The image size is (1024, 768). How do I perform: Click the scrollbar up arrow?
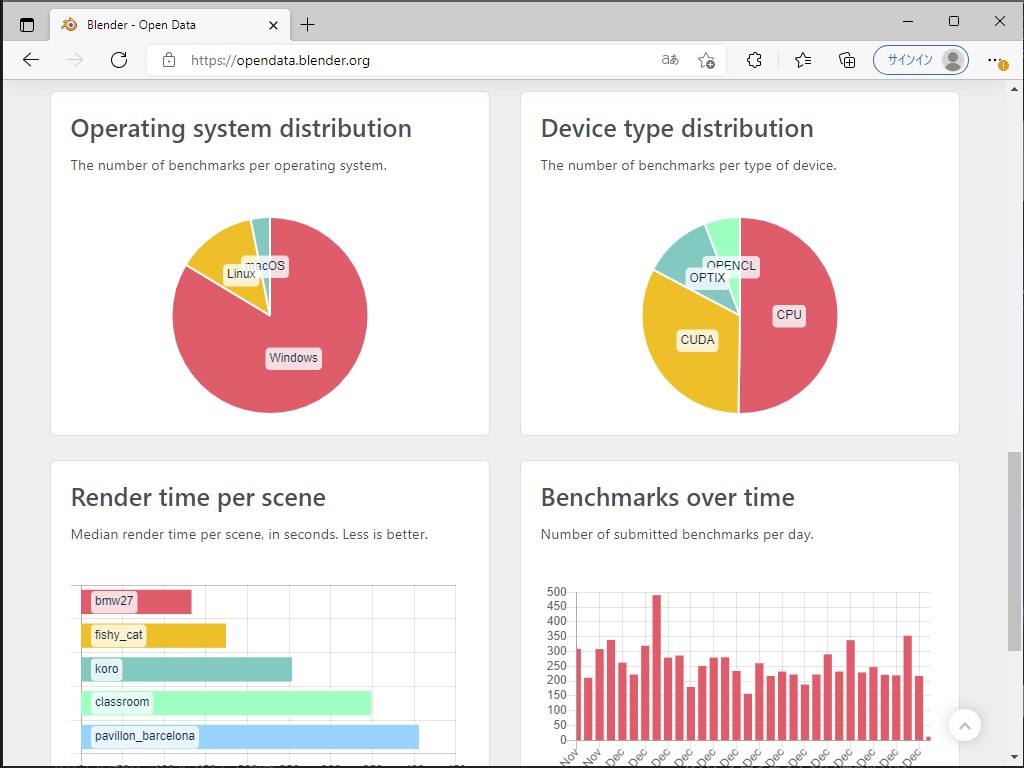click(x=1014, y=89)
